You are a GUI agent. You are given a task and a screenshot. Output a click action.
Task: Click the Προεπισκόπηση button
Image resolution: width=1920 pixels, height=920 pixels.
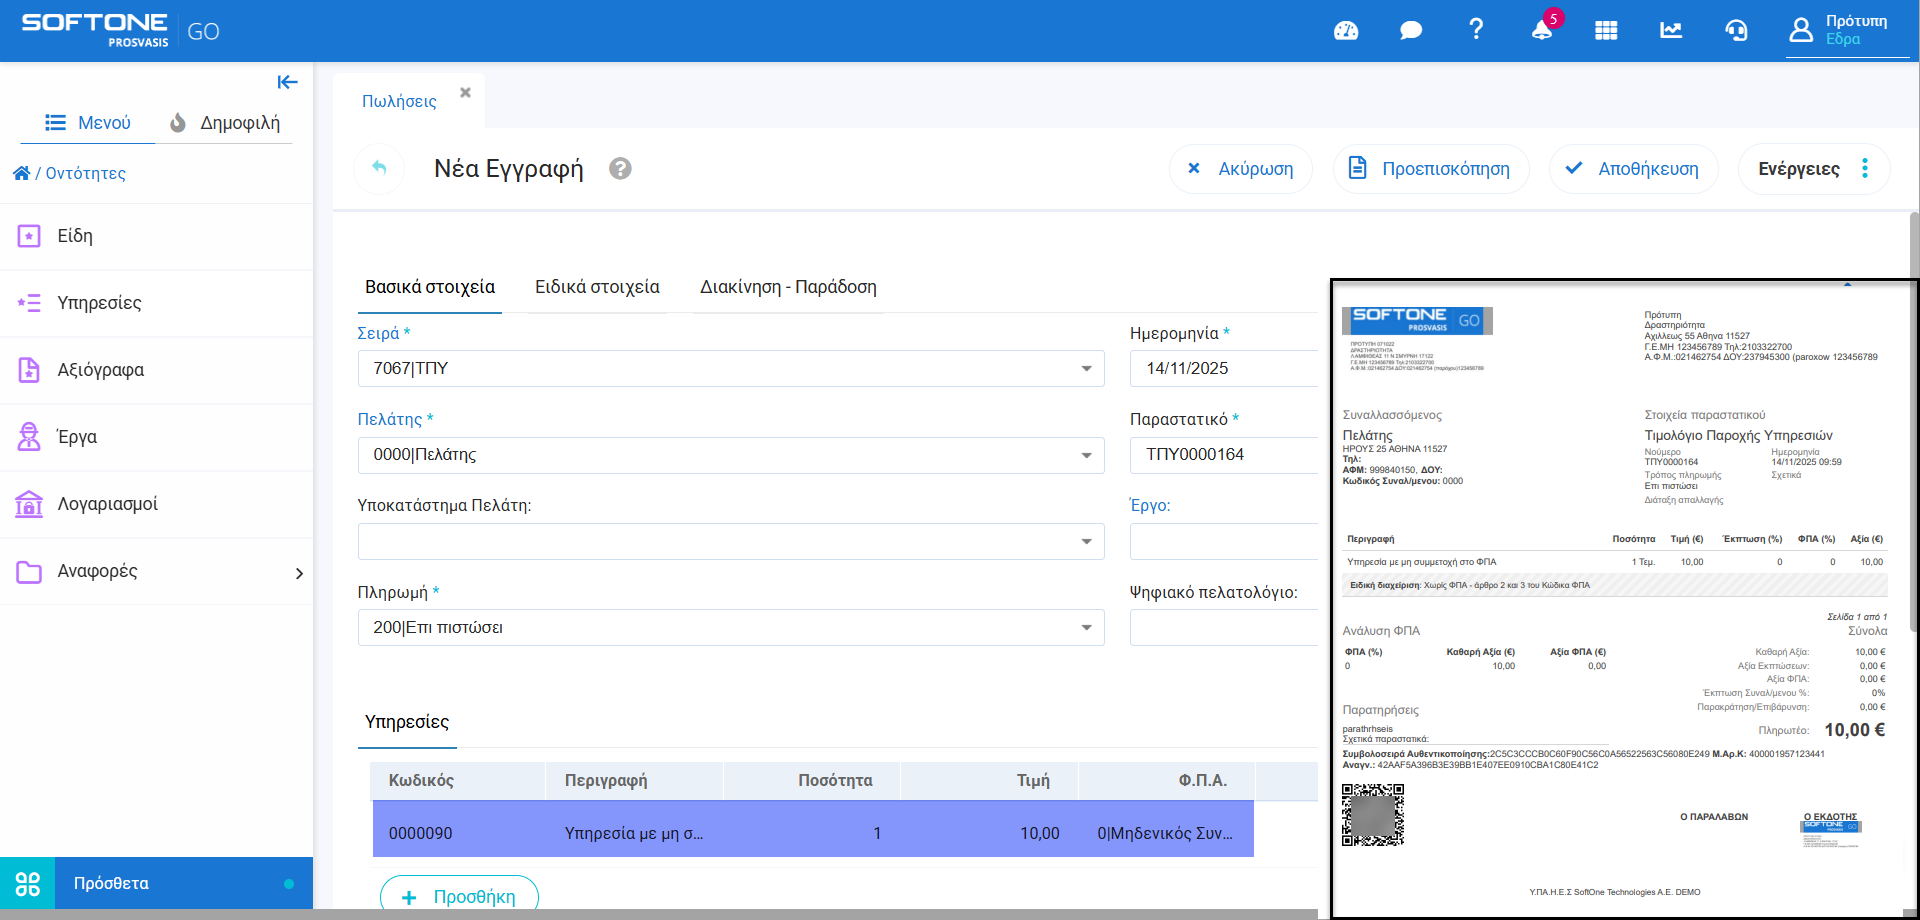tap(1430, 169)
